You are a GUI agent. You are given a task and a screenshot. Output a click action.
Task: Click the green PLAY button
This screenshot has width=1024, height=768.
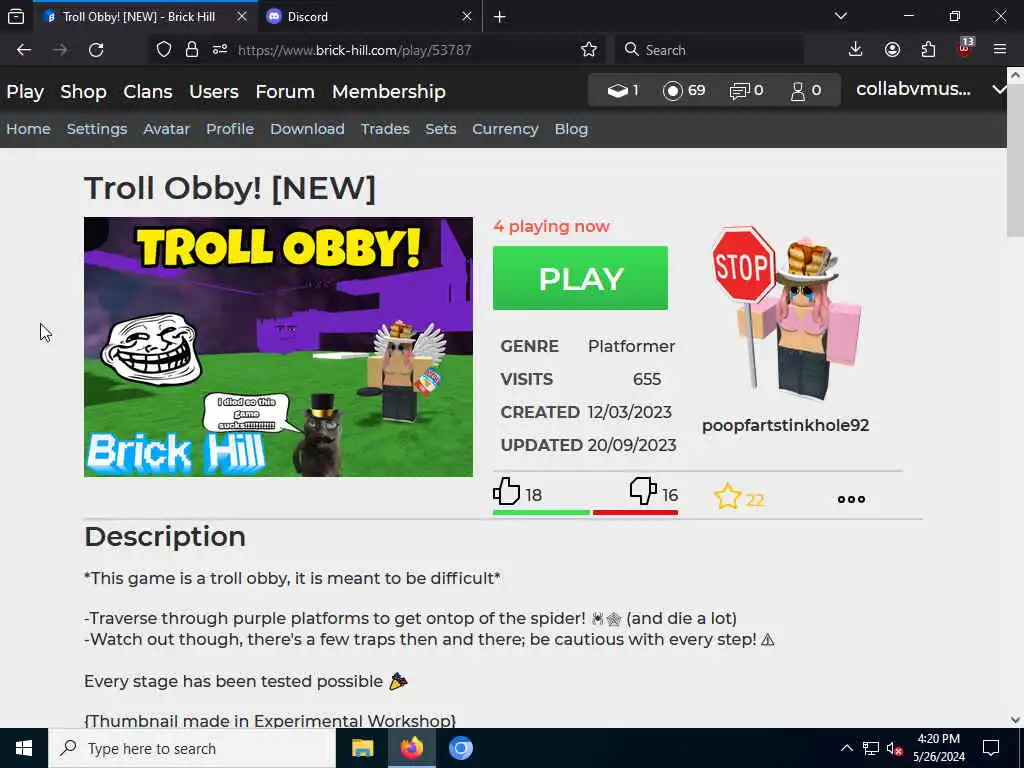click(x=580, y=278)
